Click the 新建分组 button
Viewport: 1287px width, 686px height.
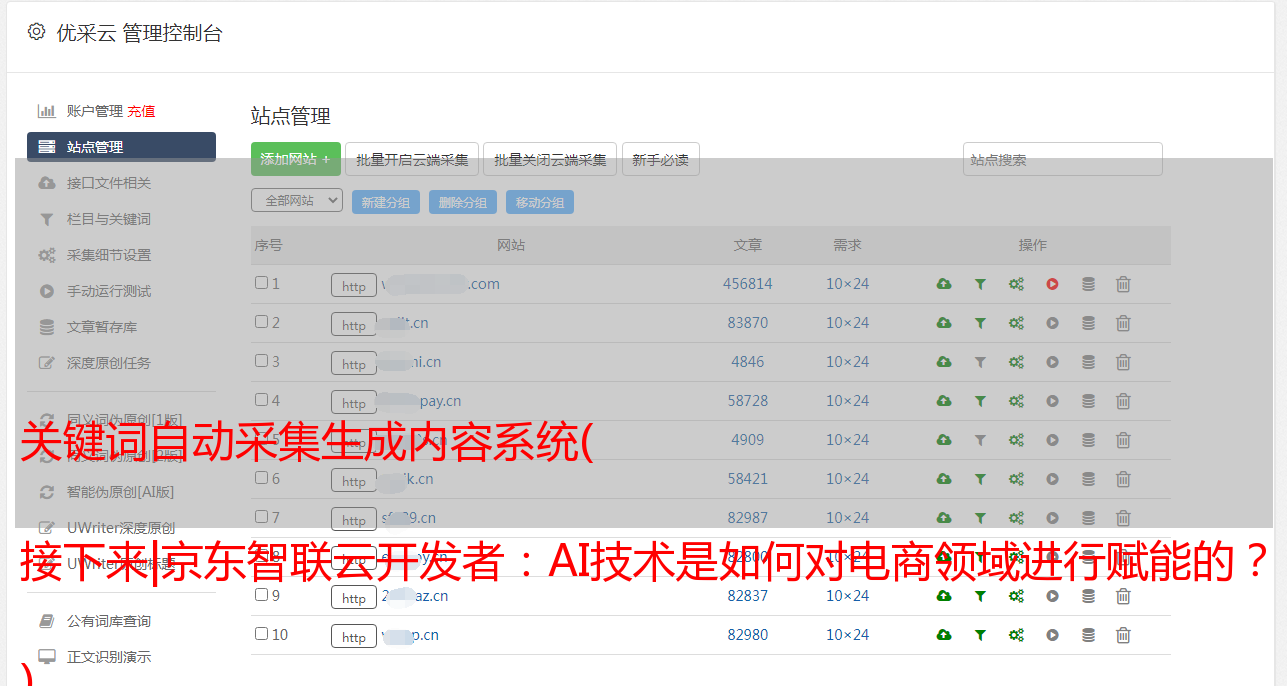pyautogui.click(x=386, y=202)
